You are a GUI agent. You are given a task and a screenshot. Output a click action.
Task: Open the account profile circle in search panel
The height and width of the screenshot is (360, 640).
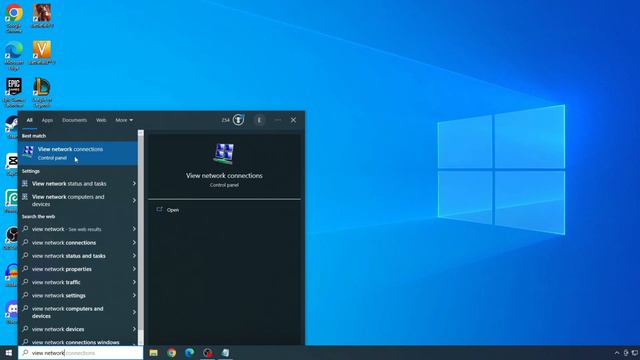259,120
